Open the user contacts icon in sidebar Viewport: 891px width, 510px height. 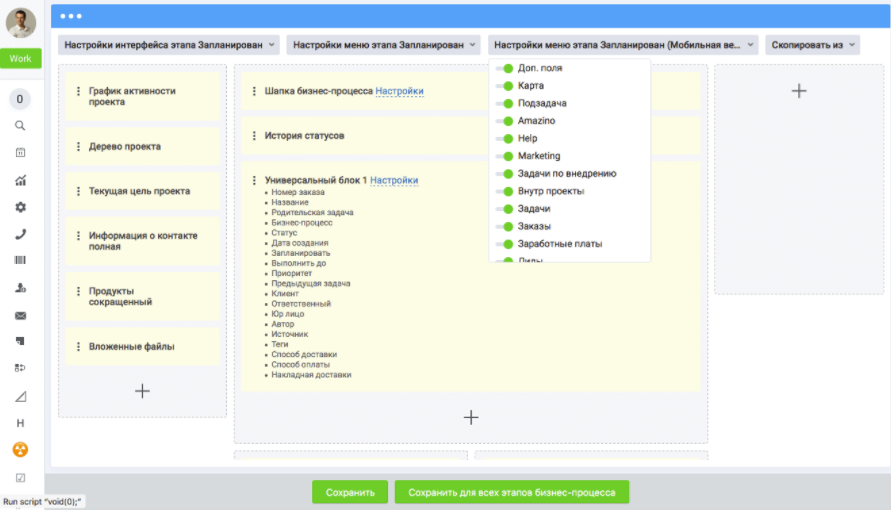click(20, 288)
